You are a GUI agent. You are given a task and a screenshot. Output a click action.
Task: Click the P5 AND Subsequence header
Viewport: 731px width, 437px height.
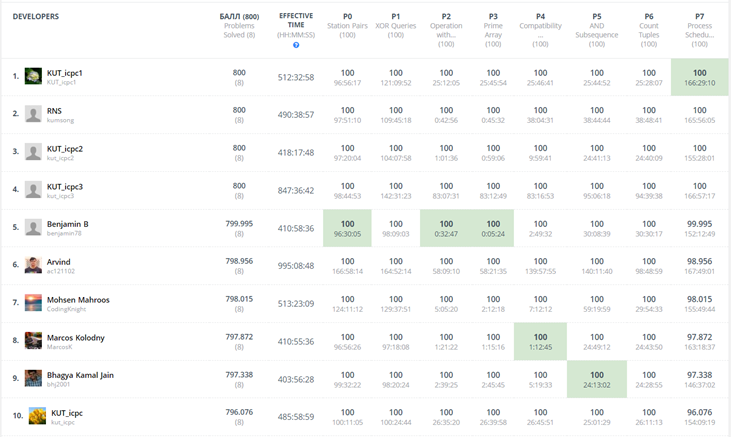(x=597, y=30)
